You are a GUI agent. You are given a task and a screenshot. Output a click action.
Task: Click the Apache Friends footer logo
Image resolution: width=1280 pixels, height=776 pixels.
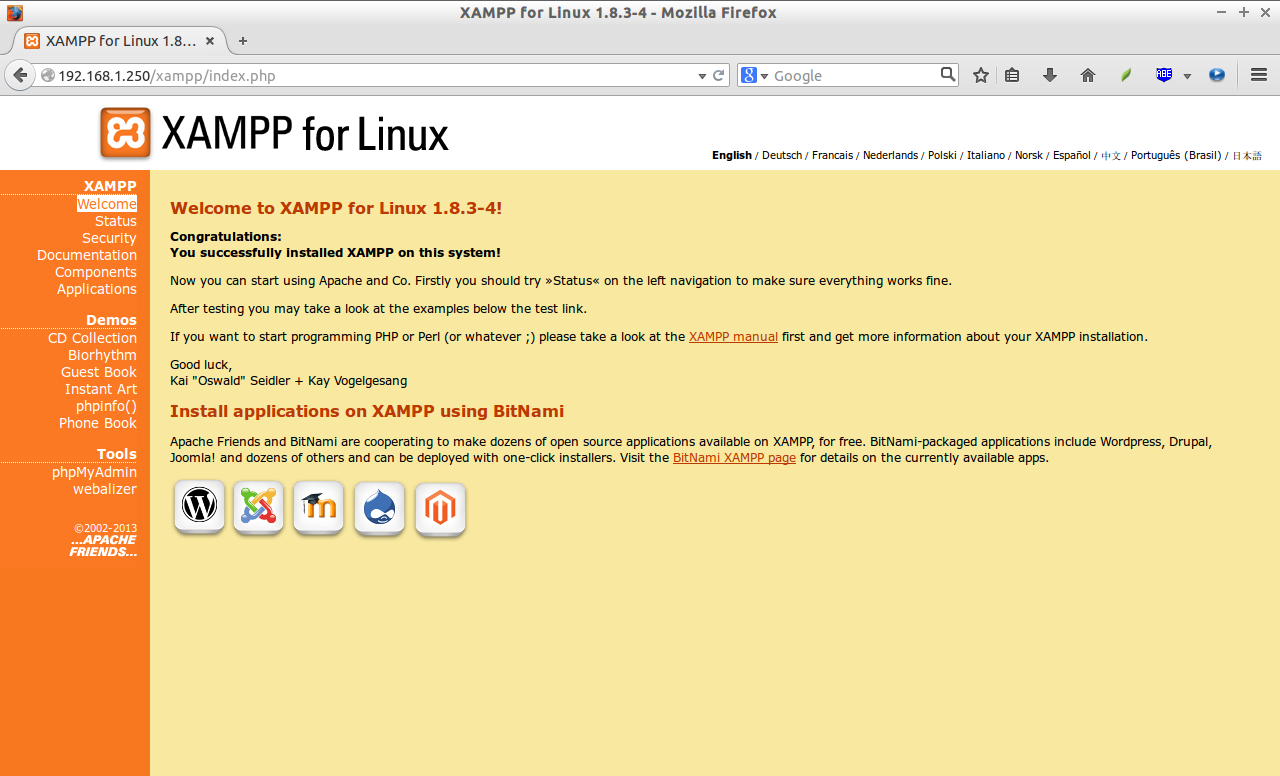[x=103, y=546]
